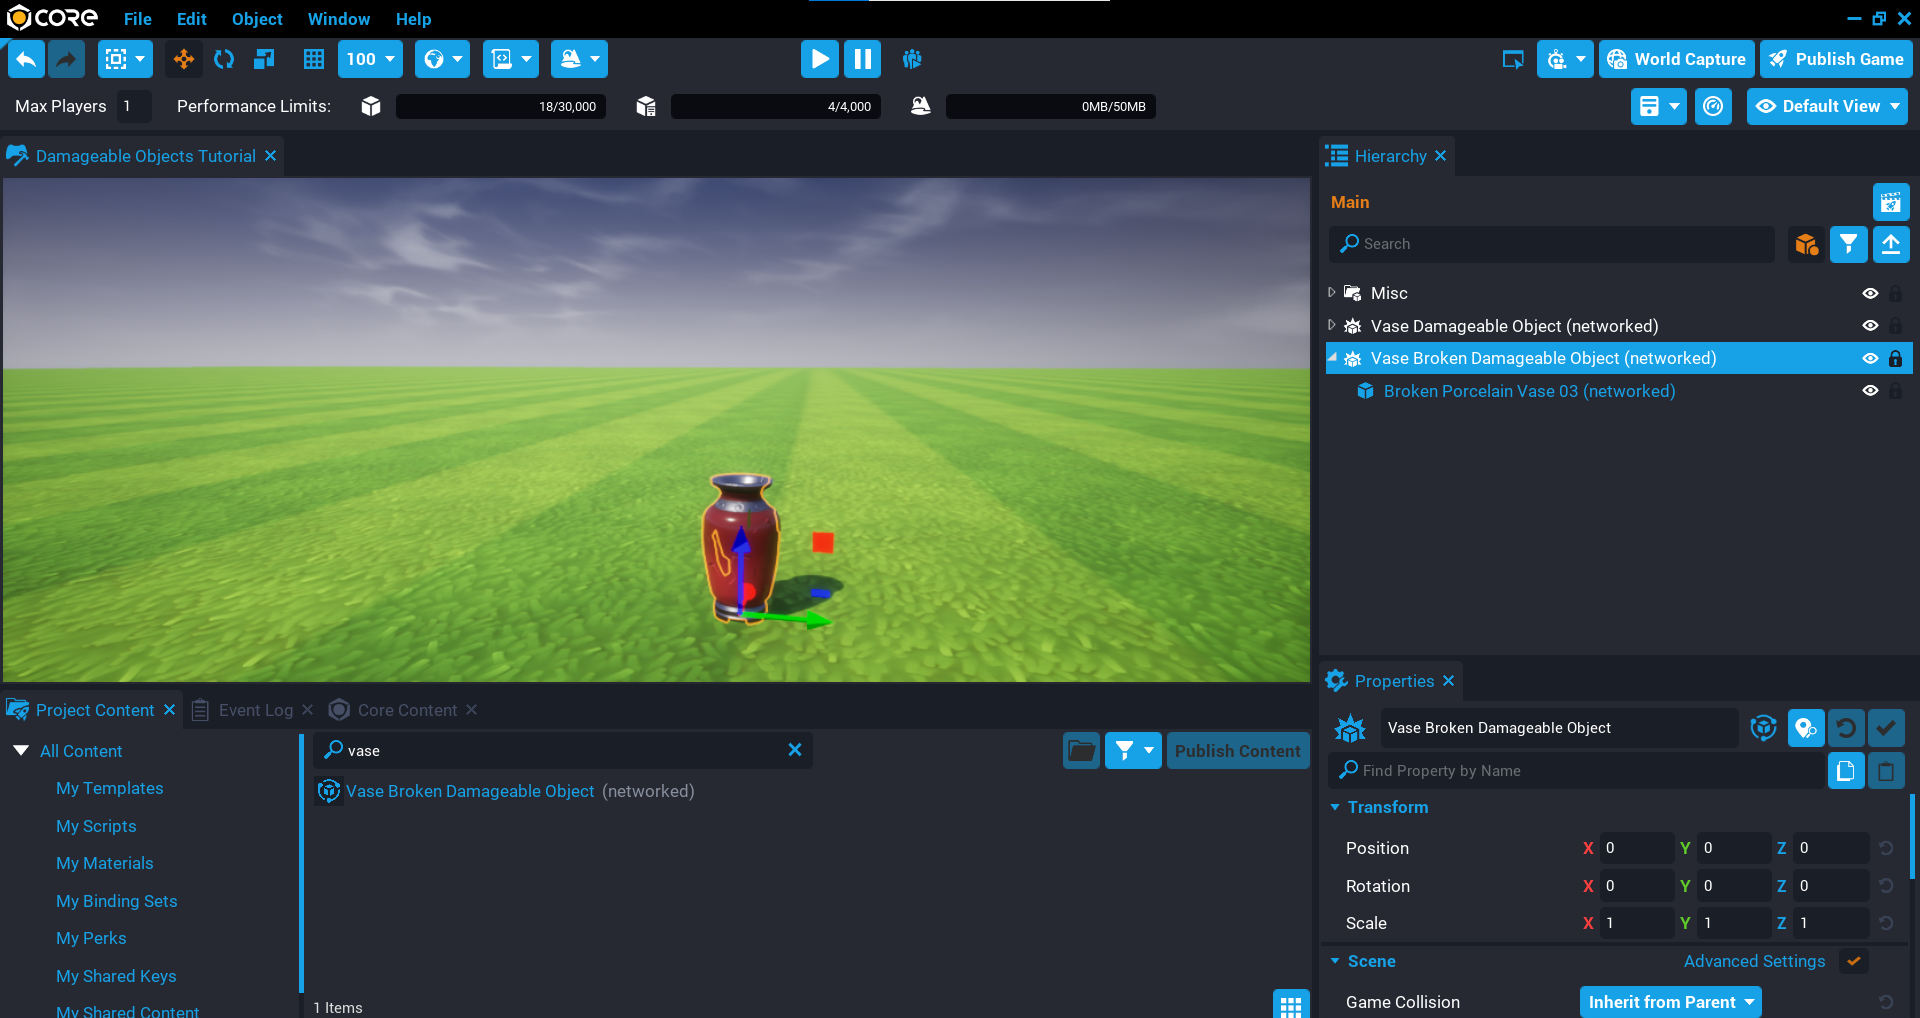Toggle visibility of Broken Porcelain Vase 03
Screen dimensions: 1920x1018
click(x=1870, y=391)
